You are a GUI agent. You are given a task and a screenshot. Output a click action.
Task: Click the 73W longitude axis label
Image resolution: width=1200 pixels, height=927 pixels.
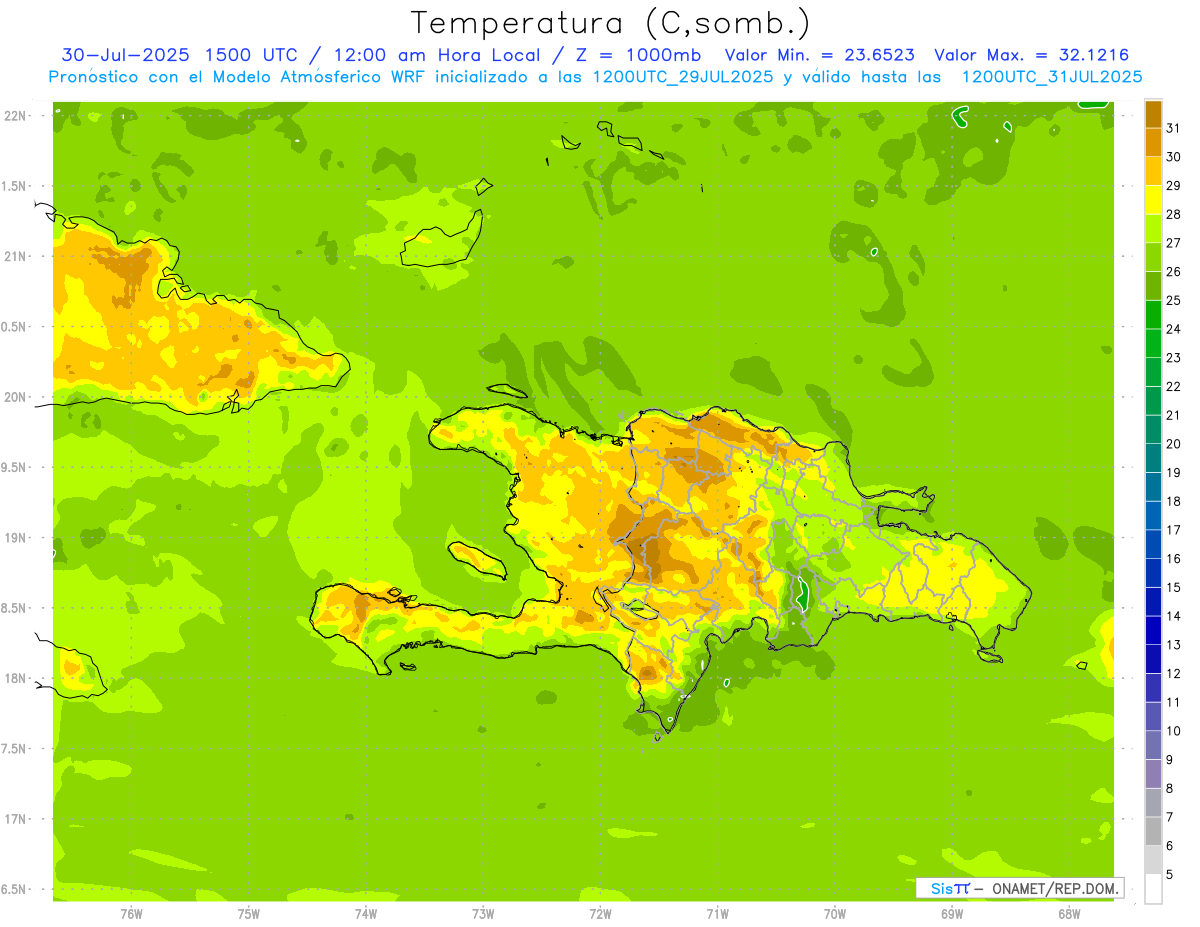click(x=483, y=913)
